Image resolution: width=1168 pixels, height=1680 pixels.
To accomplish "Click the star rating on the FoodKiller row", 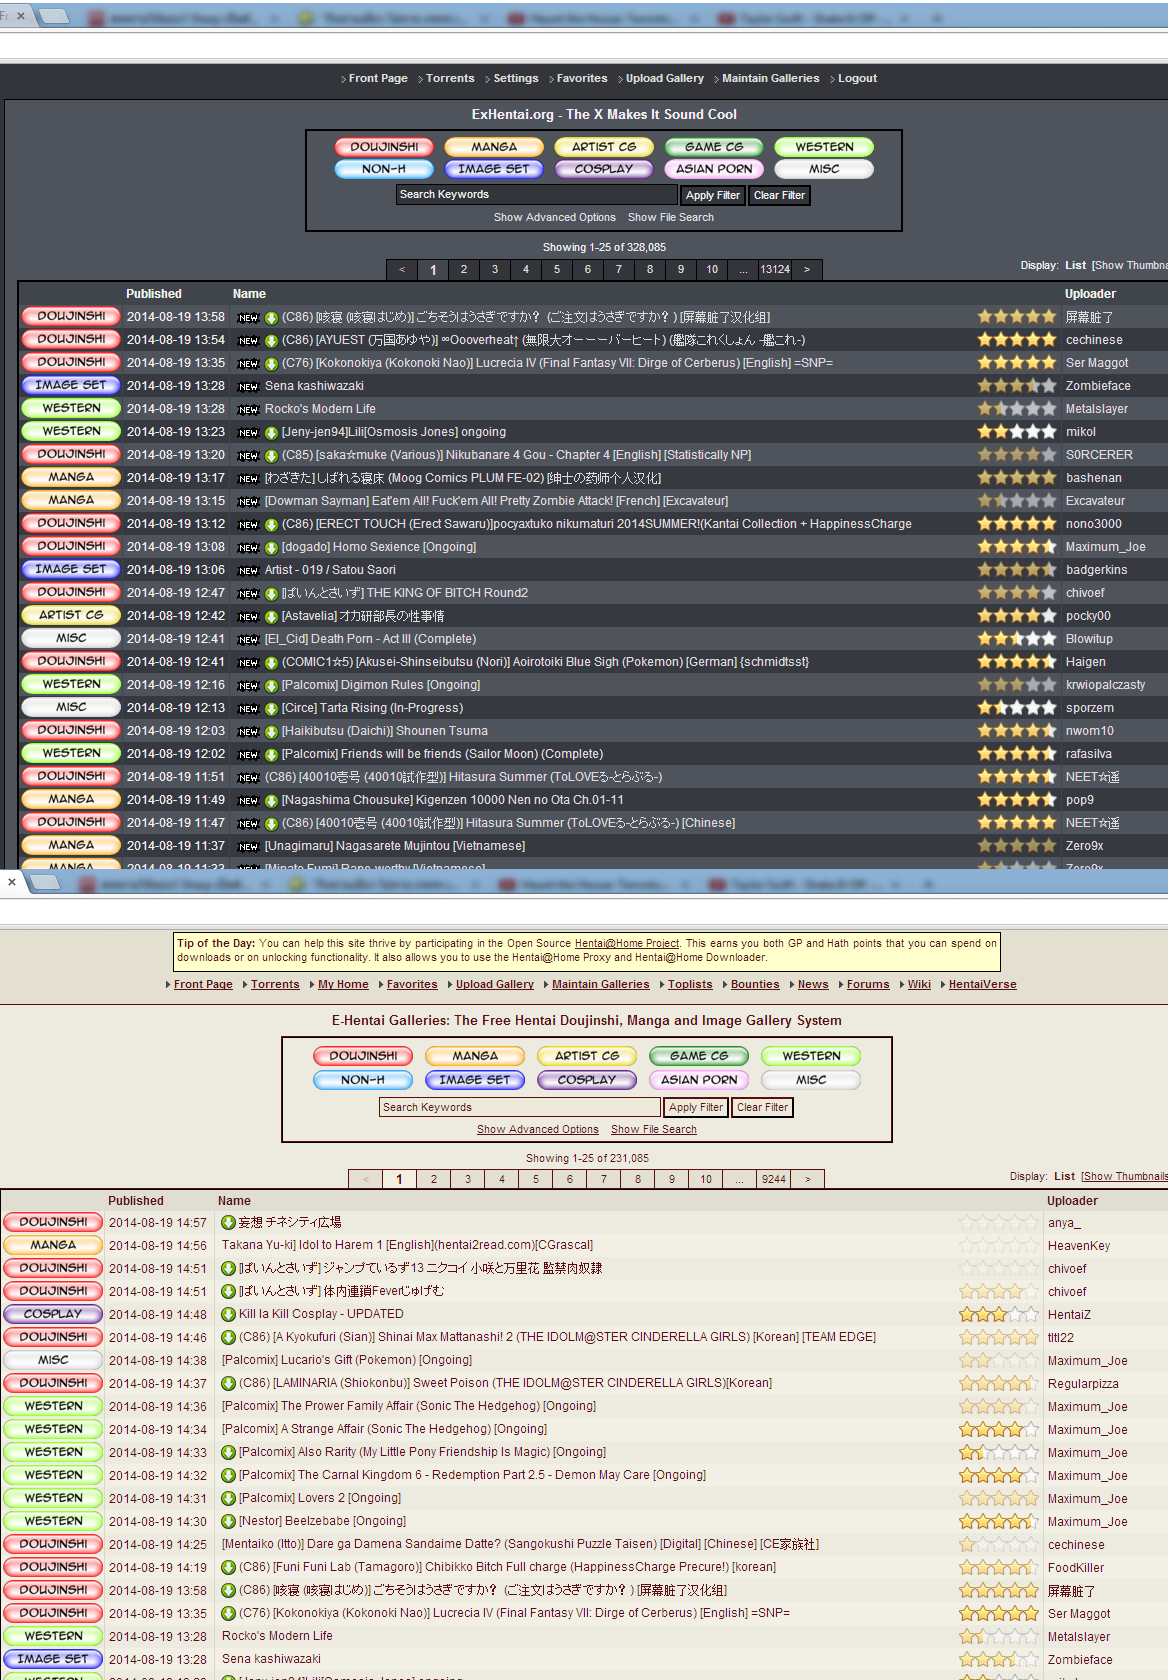I will 999,1567.
